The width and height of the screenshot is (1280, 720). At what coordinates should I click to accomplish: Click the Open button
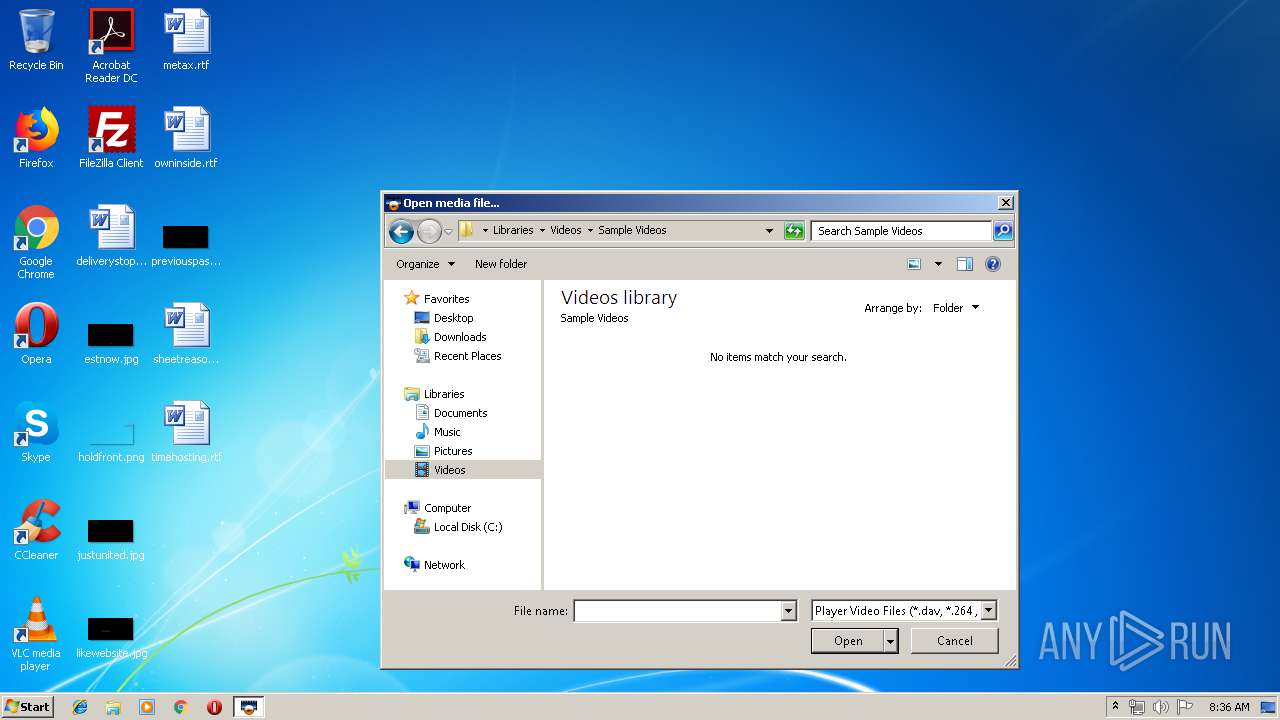tap(847, 641)
